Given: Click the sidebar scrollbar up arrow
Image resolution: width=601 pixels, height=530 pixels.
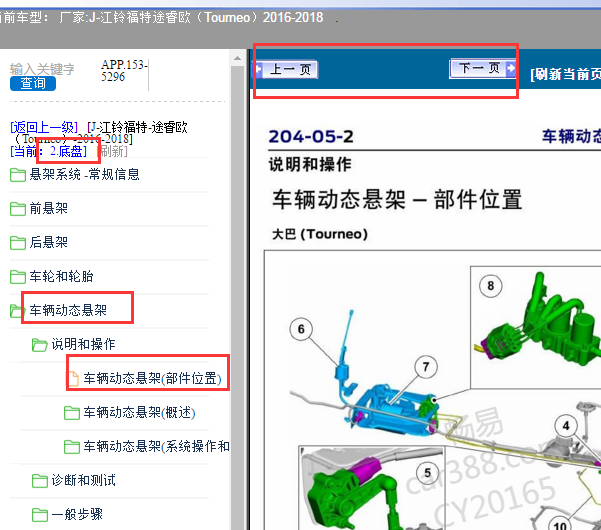Looking at the screenshot, I should (x=237, y=58).
